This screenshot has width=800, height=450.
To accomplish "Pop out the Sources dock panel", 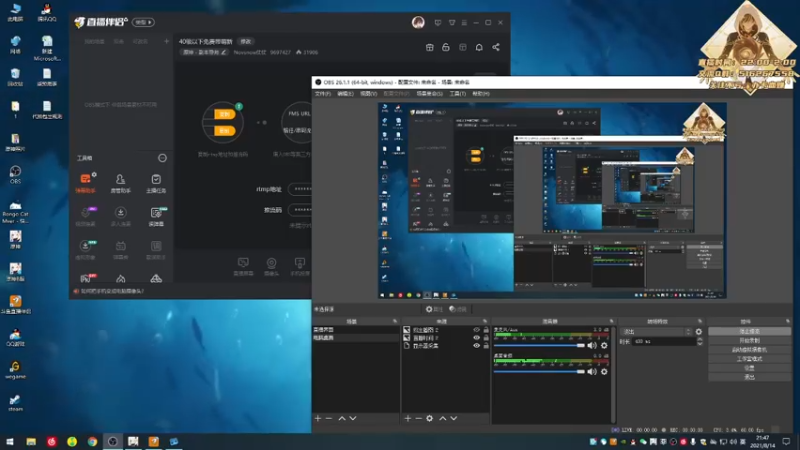I will (485, 321).
